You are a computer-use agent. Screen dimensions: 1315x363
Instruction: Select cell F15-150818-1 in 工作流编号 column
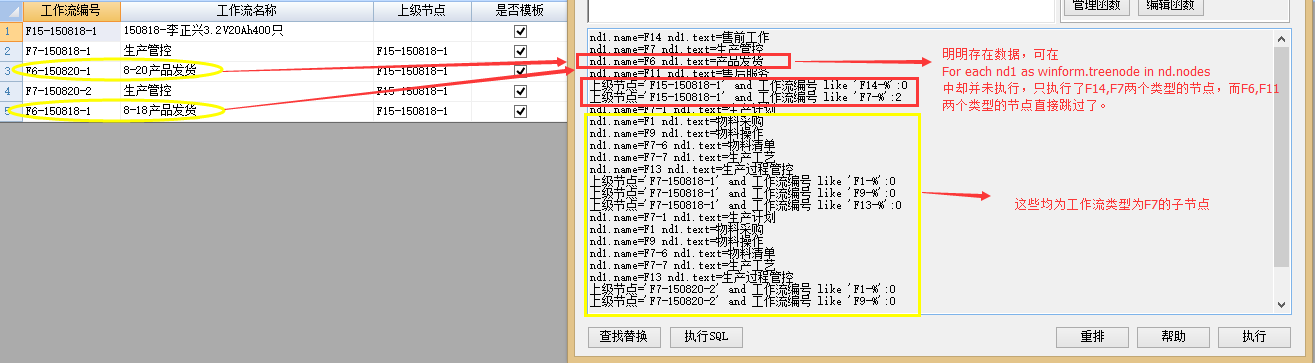[71, 31]
